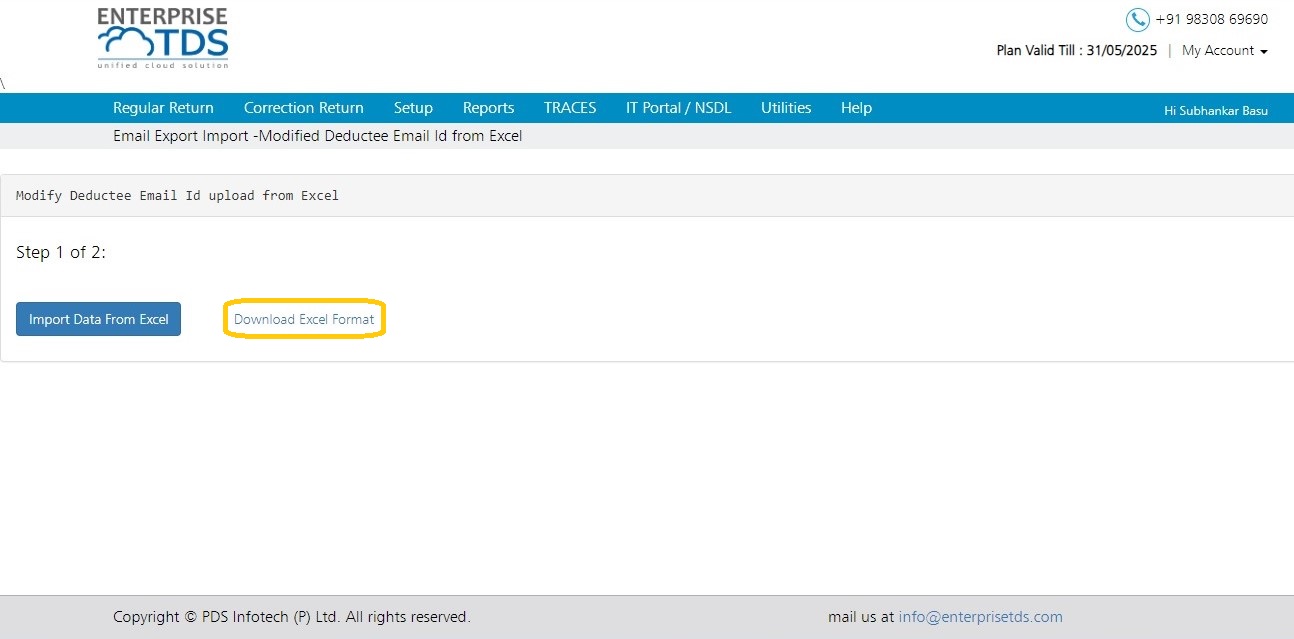
Task: Click the Import Data From Excel button
Action: (98, 319)
